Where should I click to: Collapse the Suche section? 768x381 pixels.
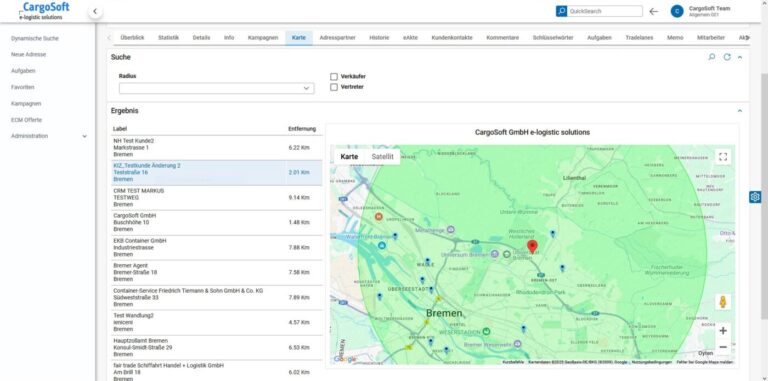pos(740,57)
